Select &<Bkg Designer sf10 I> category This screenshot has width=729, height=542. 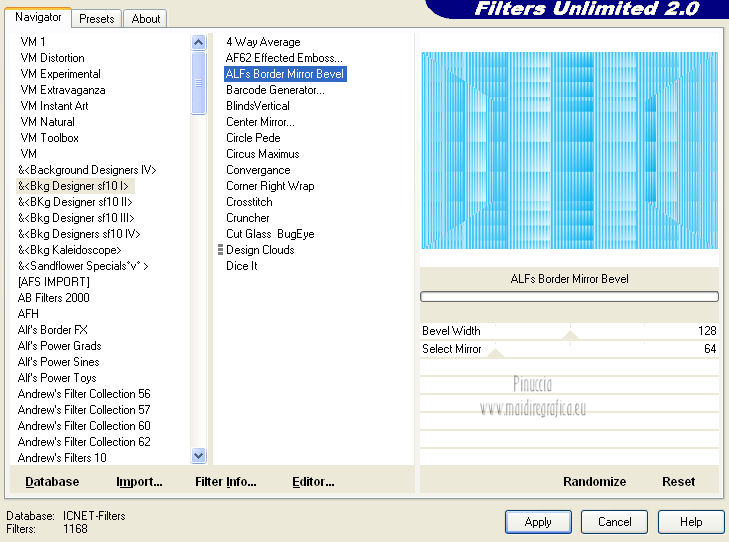pyautogui.click(x=73, y=186)
